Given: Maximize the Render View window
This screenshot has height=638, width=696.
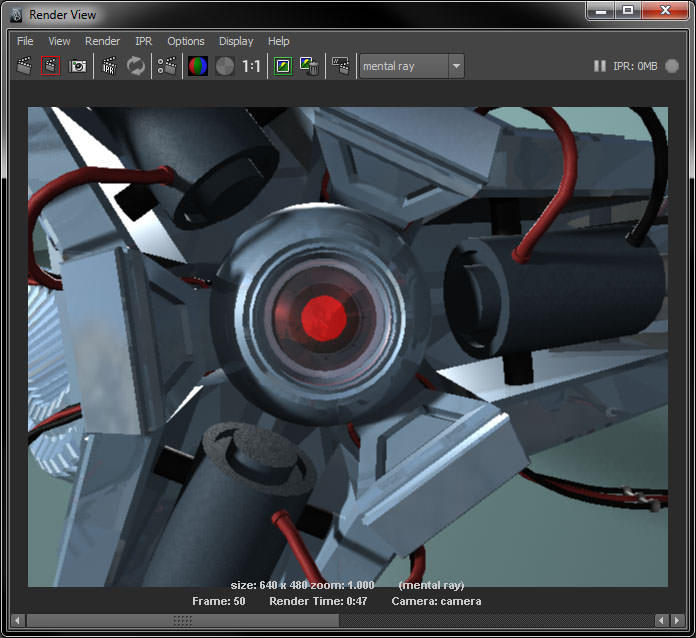Looking at the screenshot, I should (x=628, y=11).
